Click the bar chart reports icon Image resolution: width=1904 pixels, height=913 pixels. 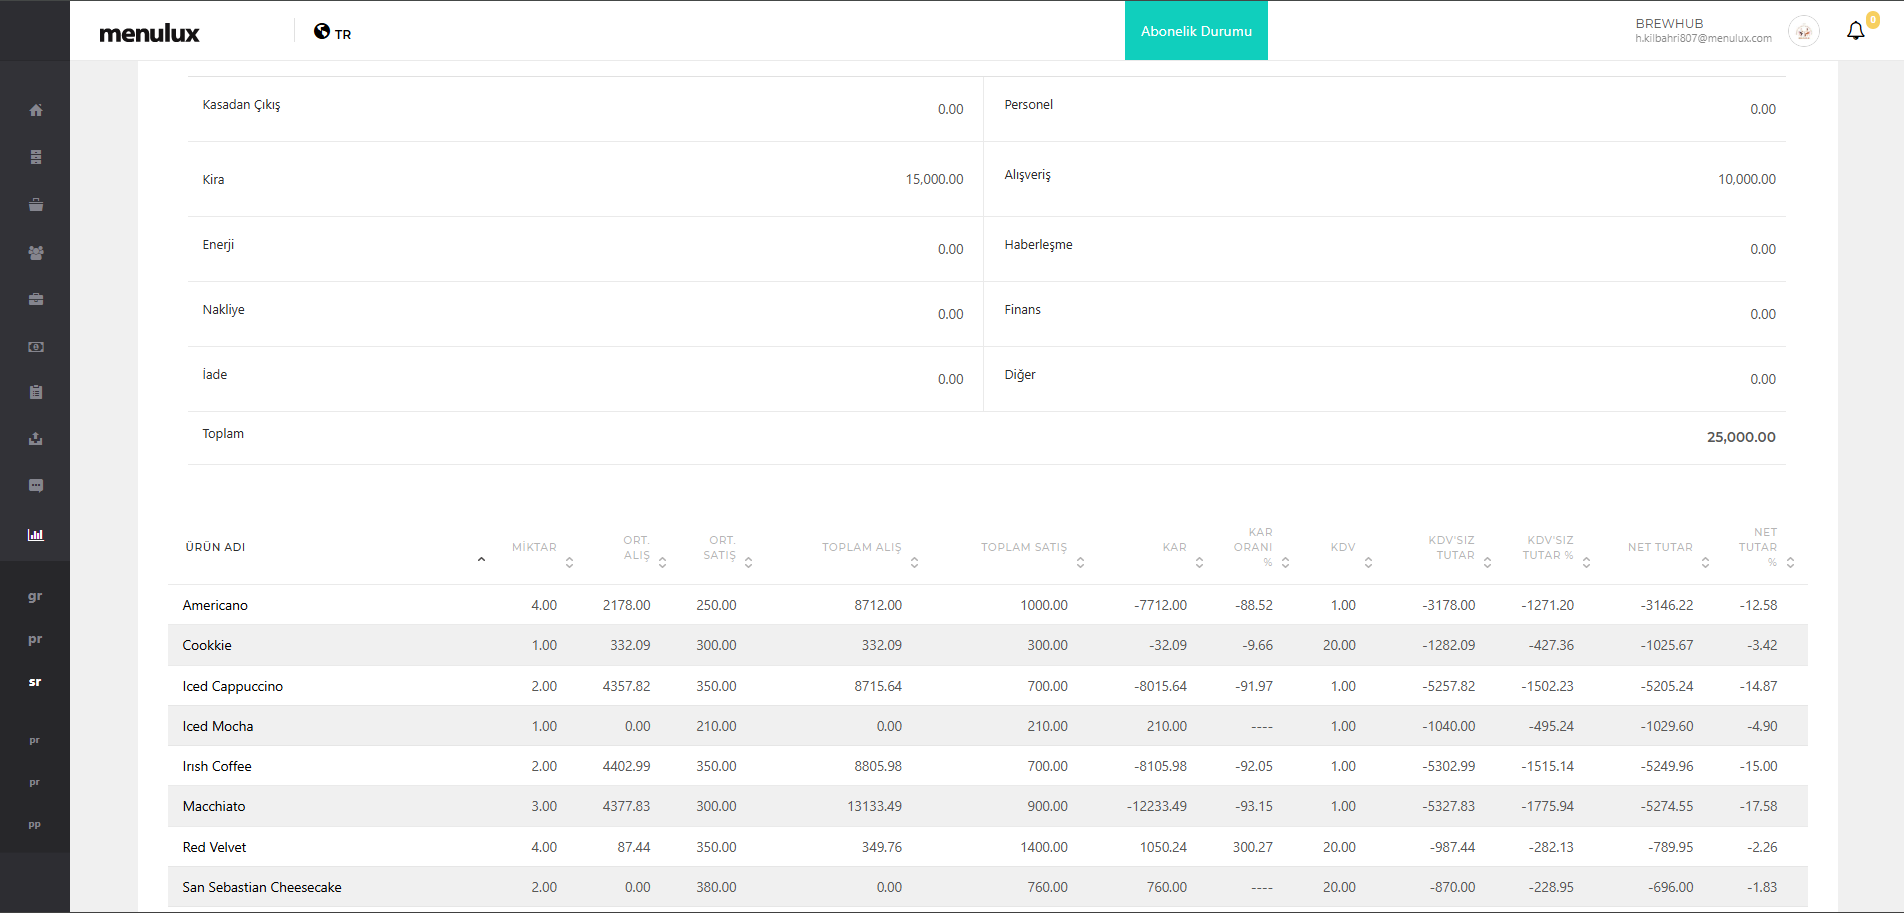click(36, 535)
